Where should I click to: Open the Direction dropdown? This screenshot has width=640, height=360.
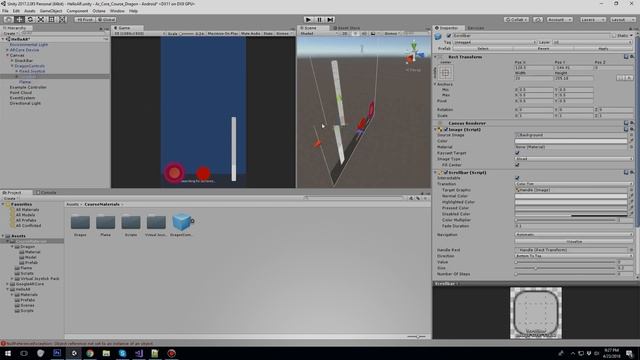point(573,256)
